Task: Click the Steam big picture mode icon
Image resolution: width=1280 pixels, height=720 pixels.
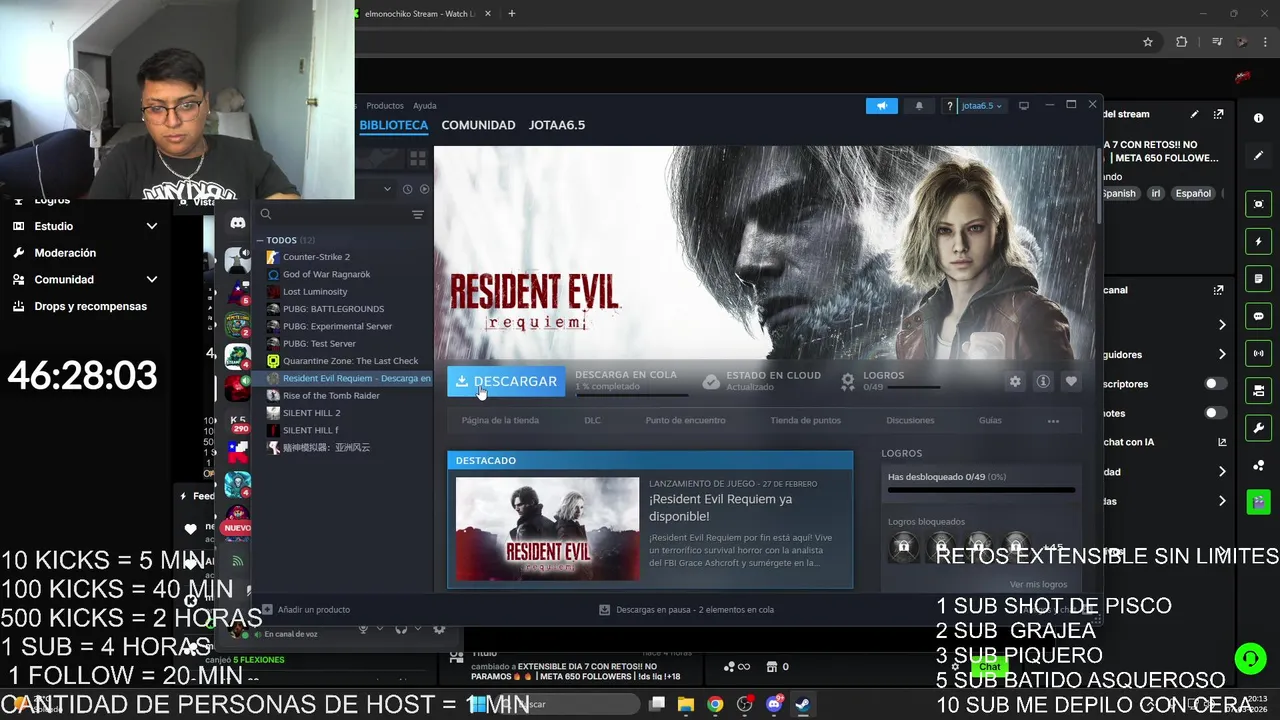Action: (1024, 105)
